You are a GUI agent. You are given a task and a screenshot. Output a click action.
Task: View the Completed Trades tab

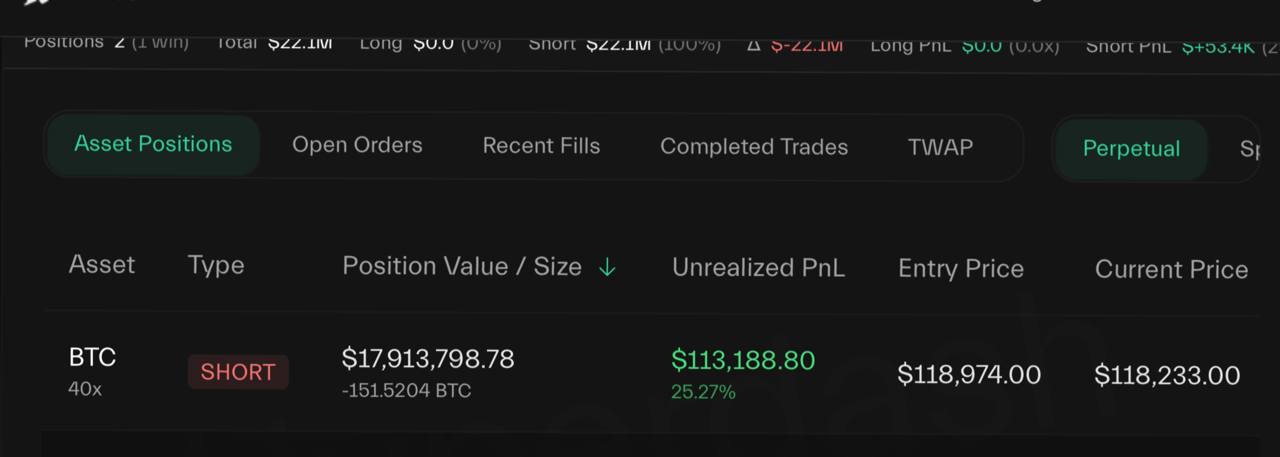pos(754,147)
